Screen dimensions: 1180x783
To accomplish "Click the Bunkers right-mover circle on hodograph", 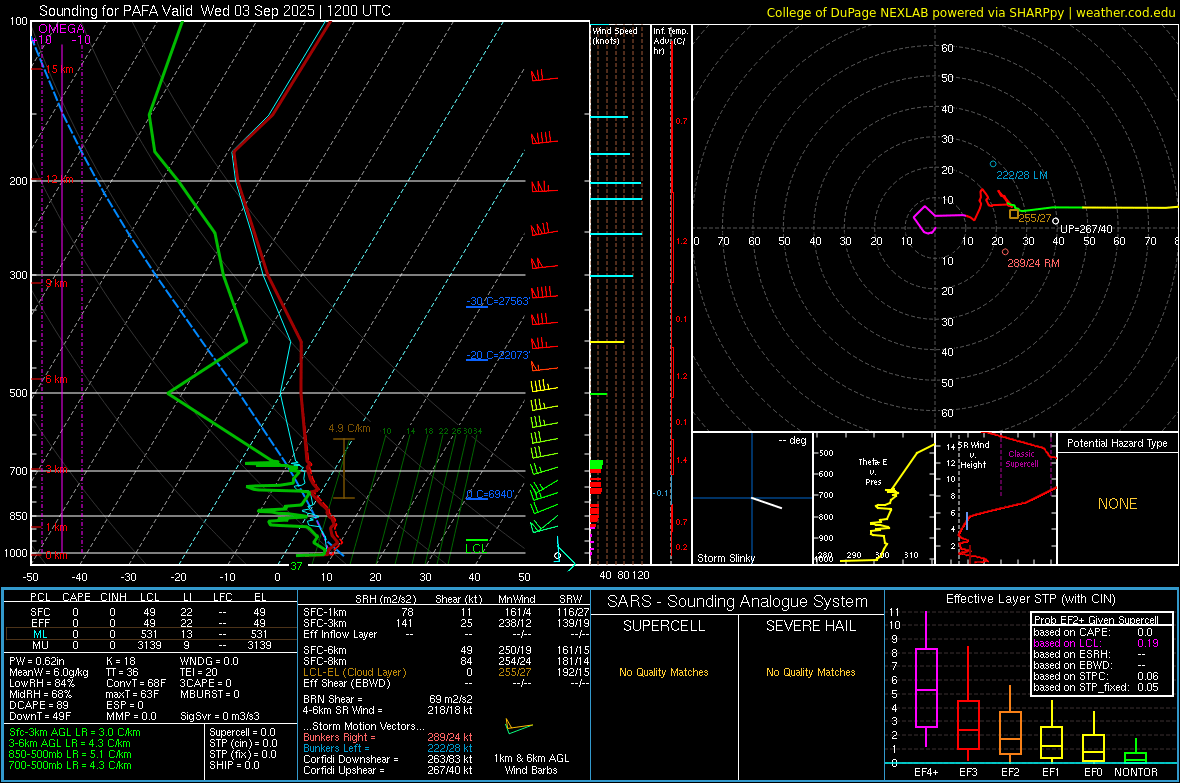I will [1005, 252].
